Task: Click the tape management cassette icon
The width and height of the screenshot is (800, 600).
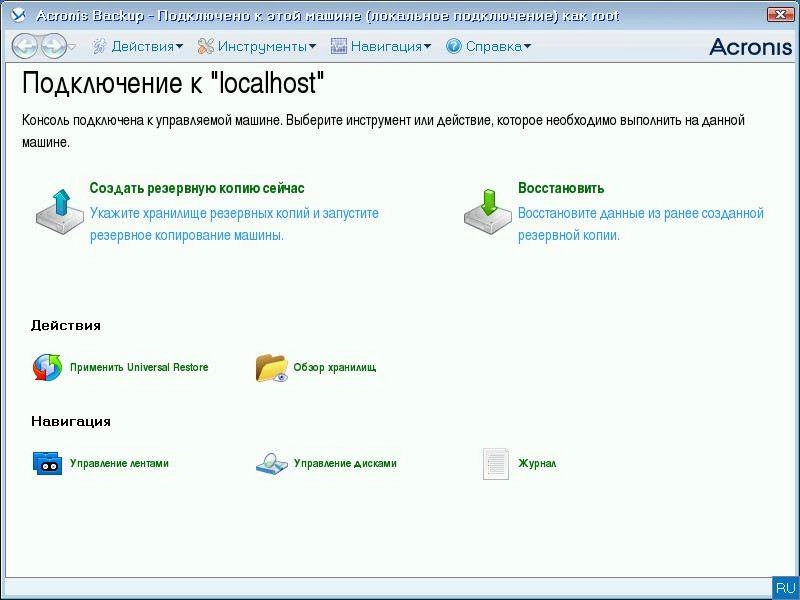Action: tap(47, 463)
